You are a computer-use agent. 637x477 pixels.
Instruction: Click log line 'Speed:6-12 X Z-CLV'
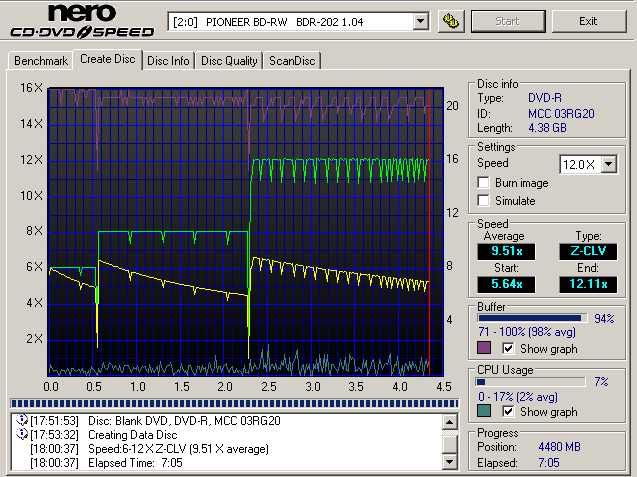178,449
